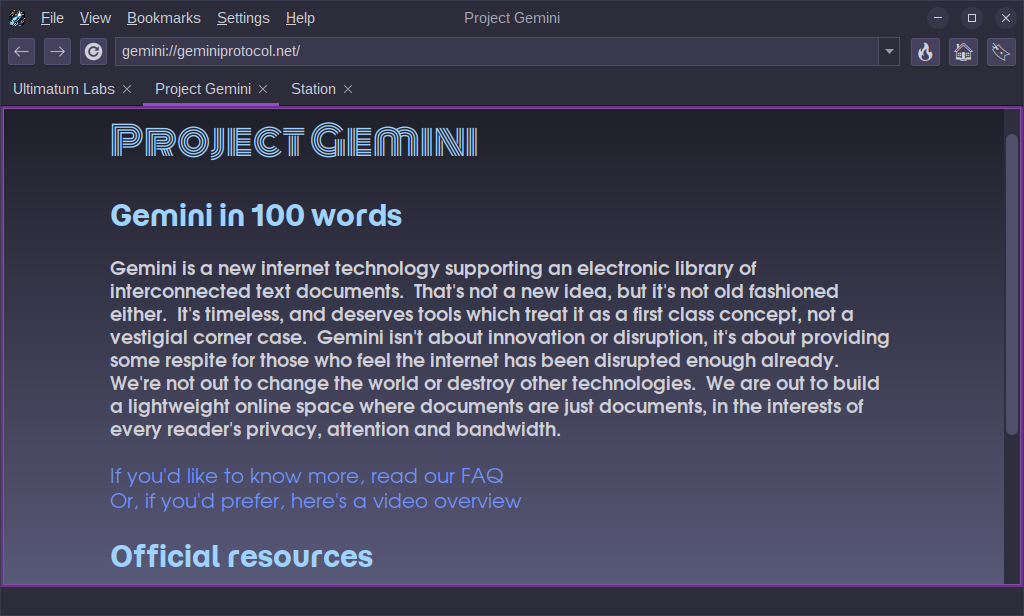Go back with the left arrow button
This screenshot has width=1024, height=616.
[x=22, y=51]
